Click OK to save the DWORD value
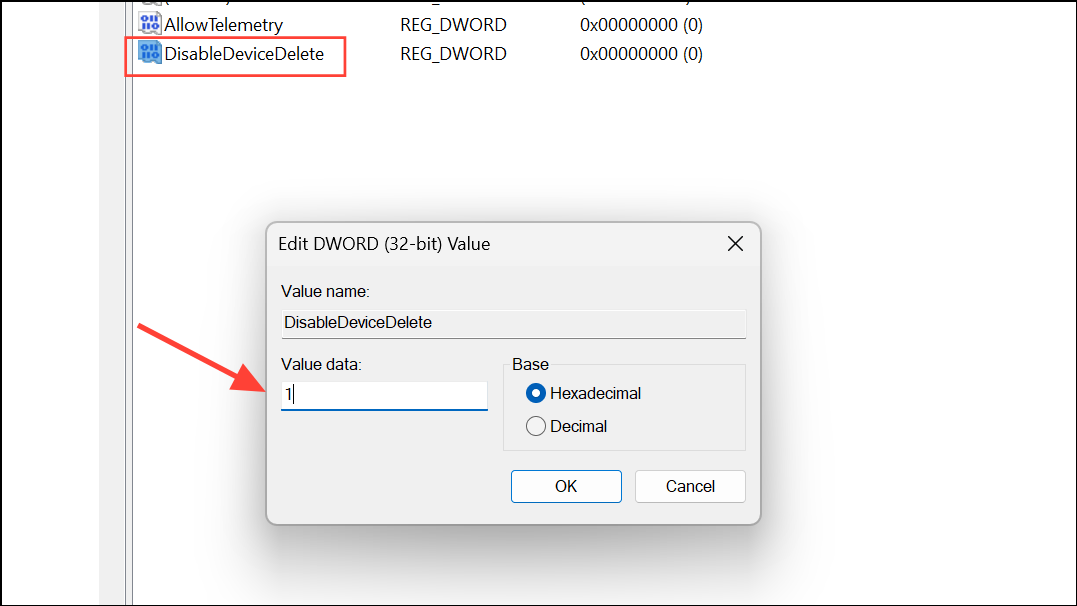Screen dimensions: 1077x606 click(566, 486)
